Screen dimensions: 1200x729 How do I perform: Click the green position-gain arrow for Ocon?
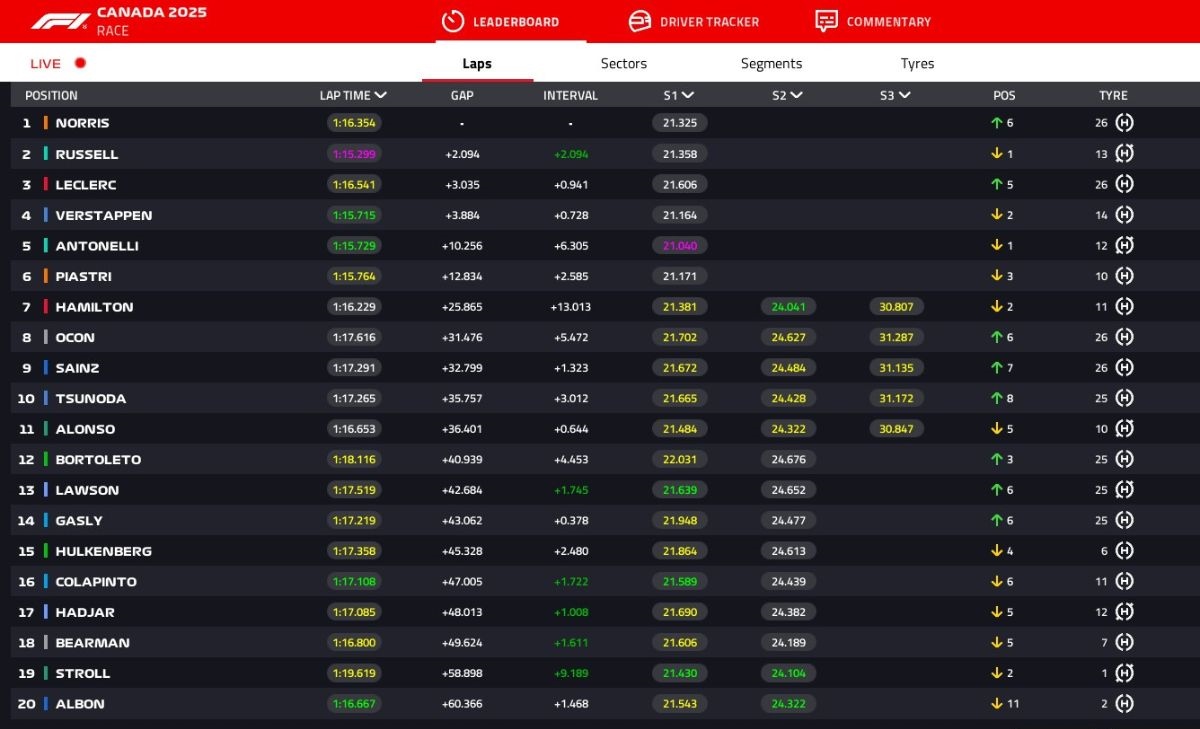coord(996,338)
